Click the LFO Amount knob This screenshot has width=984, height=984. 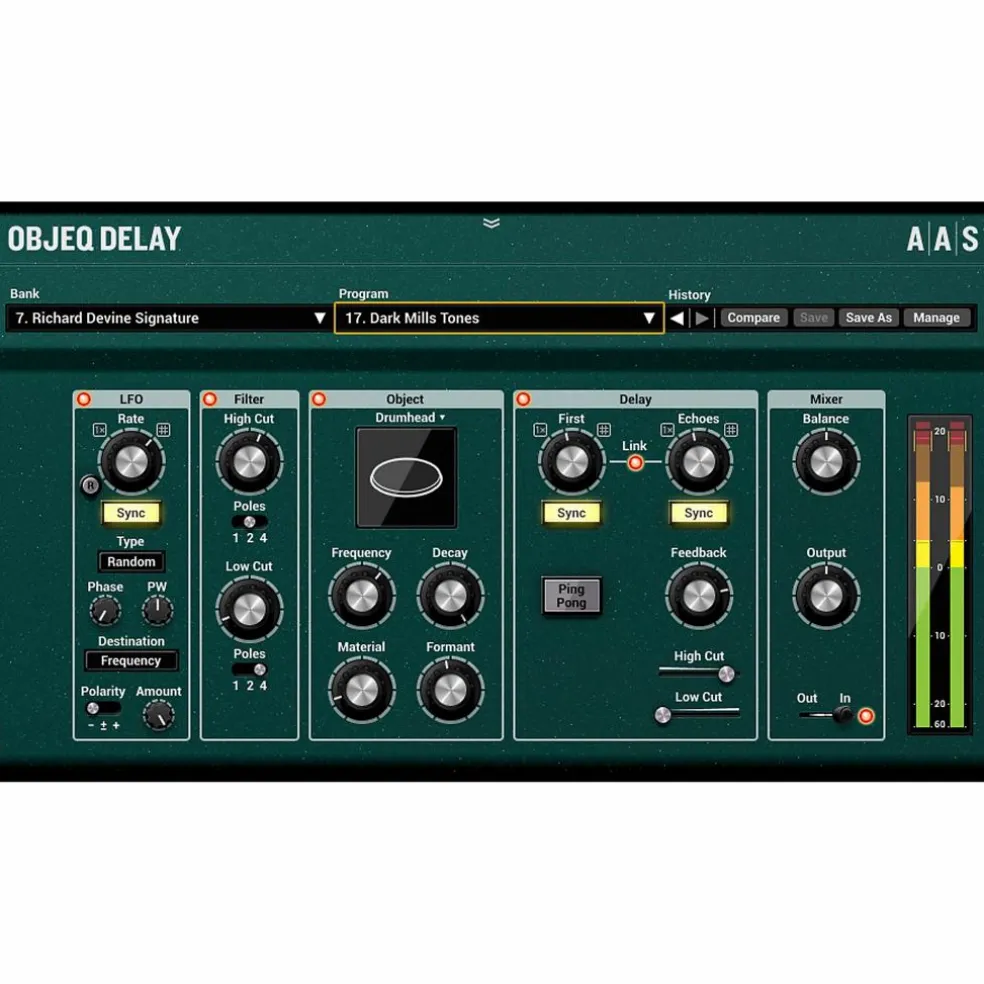click(158, 715)
